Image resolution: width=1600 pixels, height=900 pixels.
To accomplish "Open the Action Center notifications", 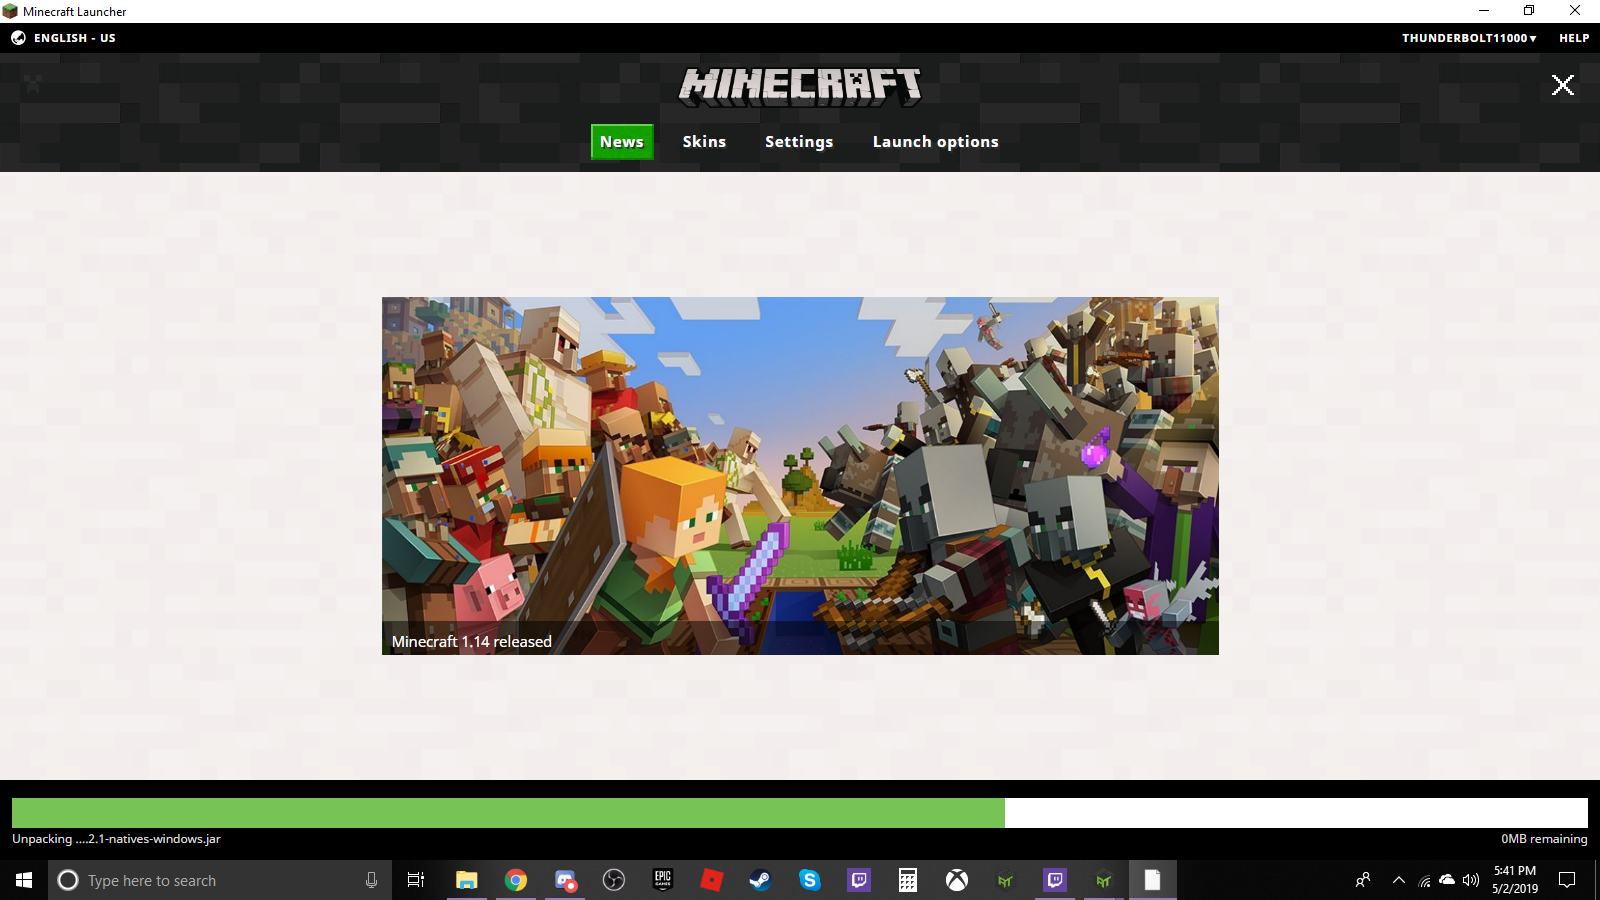I will pyautogui.click(x=1567, y=880).
